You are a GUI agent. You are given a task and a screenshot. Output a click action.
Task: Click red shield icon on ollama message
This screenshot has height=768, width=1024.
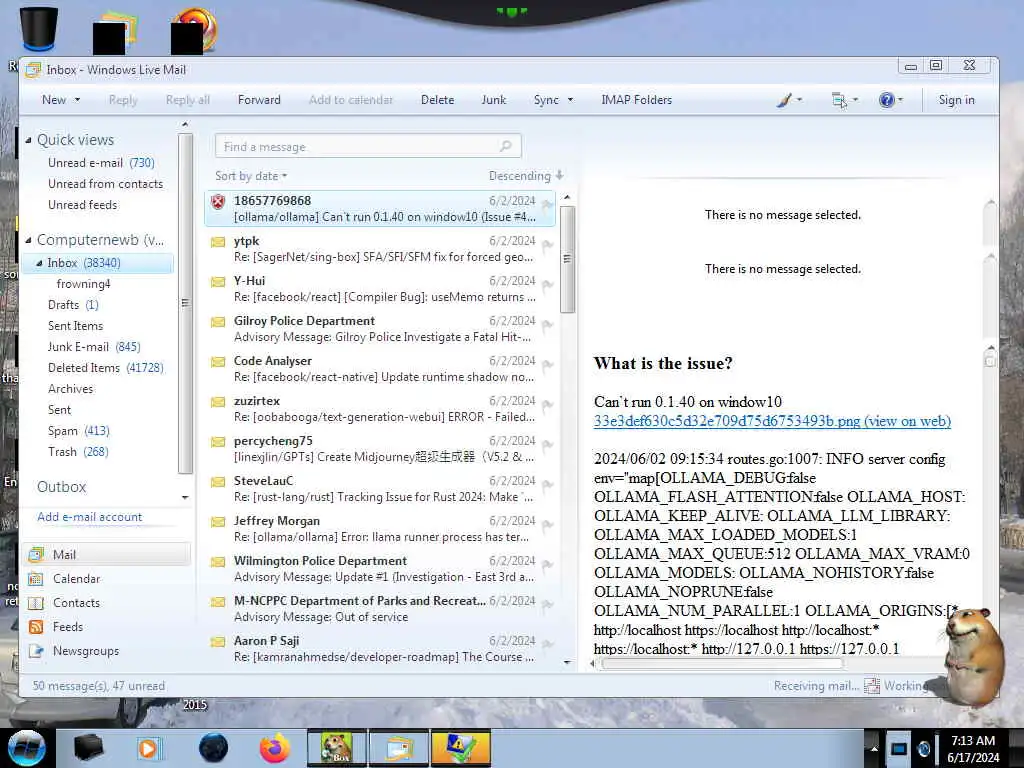tap(218, 202)
